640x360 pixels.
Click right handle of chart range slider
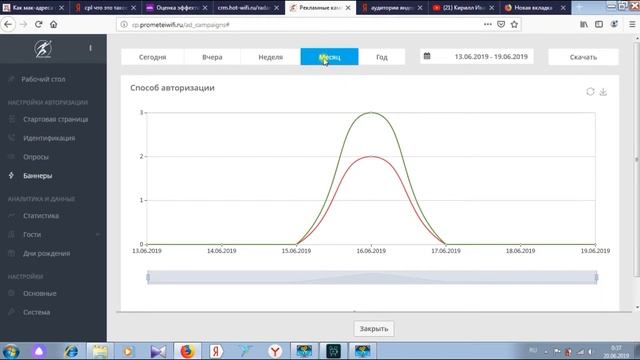coord(596,278)
